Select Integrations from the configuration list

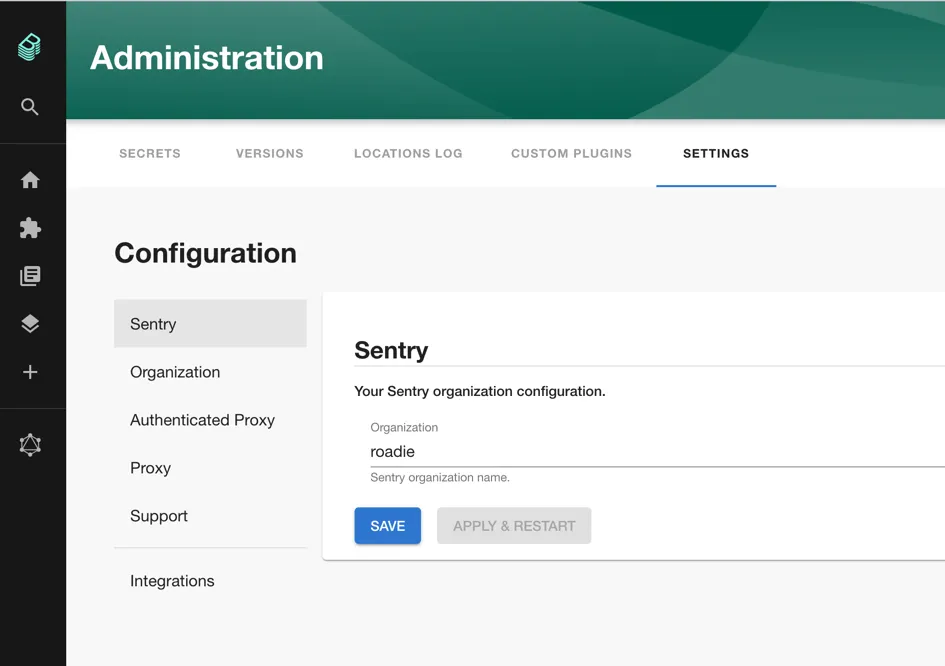172,580
